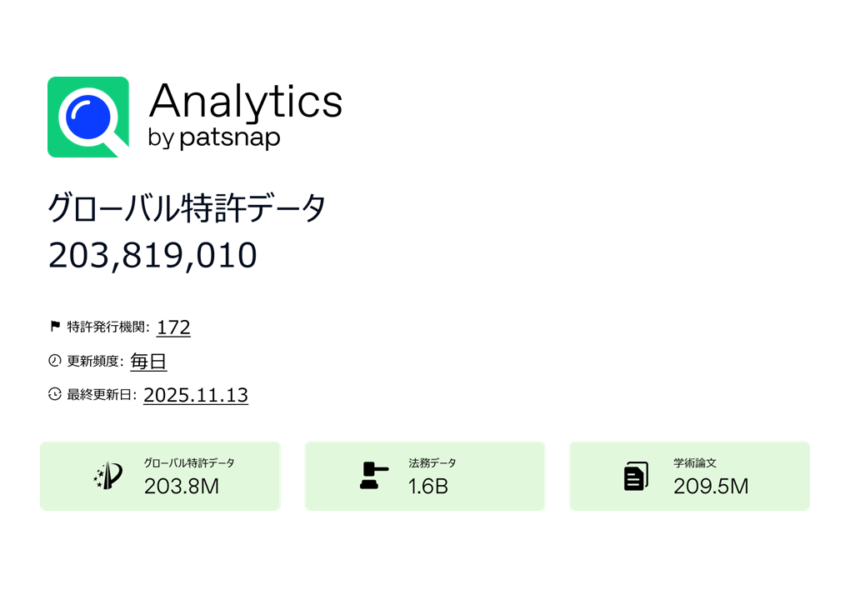Open the 毎日 update frequency link
850x600 pixels.
point(148,361)
